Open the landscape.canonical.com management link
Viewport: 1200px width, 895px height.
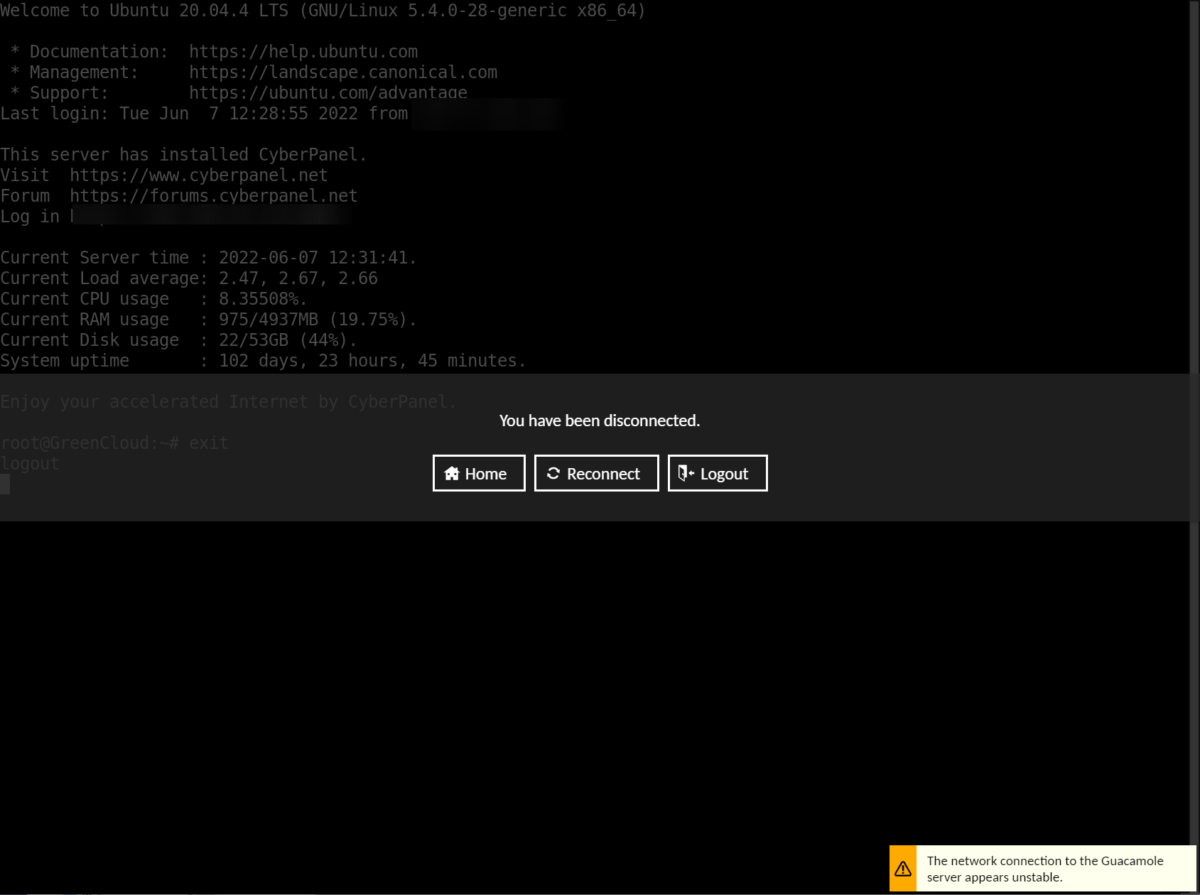(x=344, y=71)
